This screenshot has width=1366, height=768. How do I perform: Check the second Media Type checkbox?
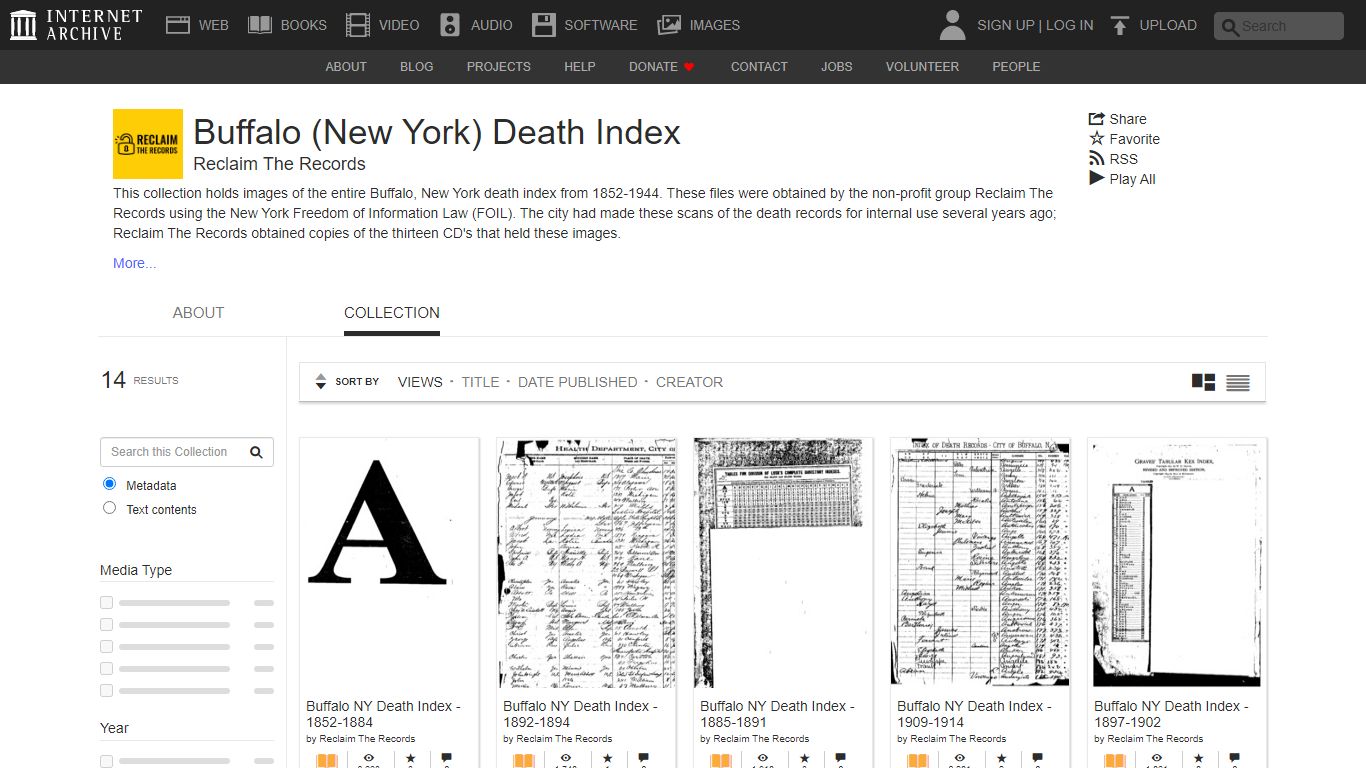tap(107, 625)
